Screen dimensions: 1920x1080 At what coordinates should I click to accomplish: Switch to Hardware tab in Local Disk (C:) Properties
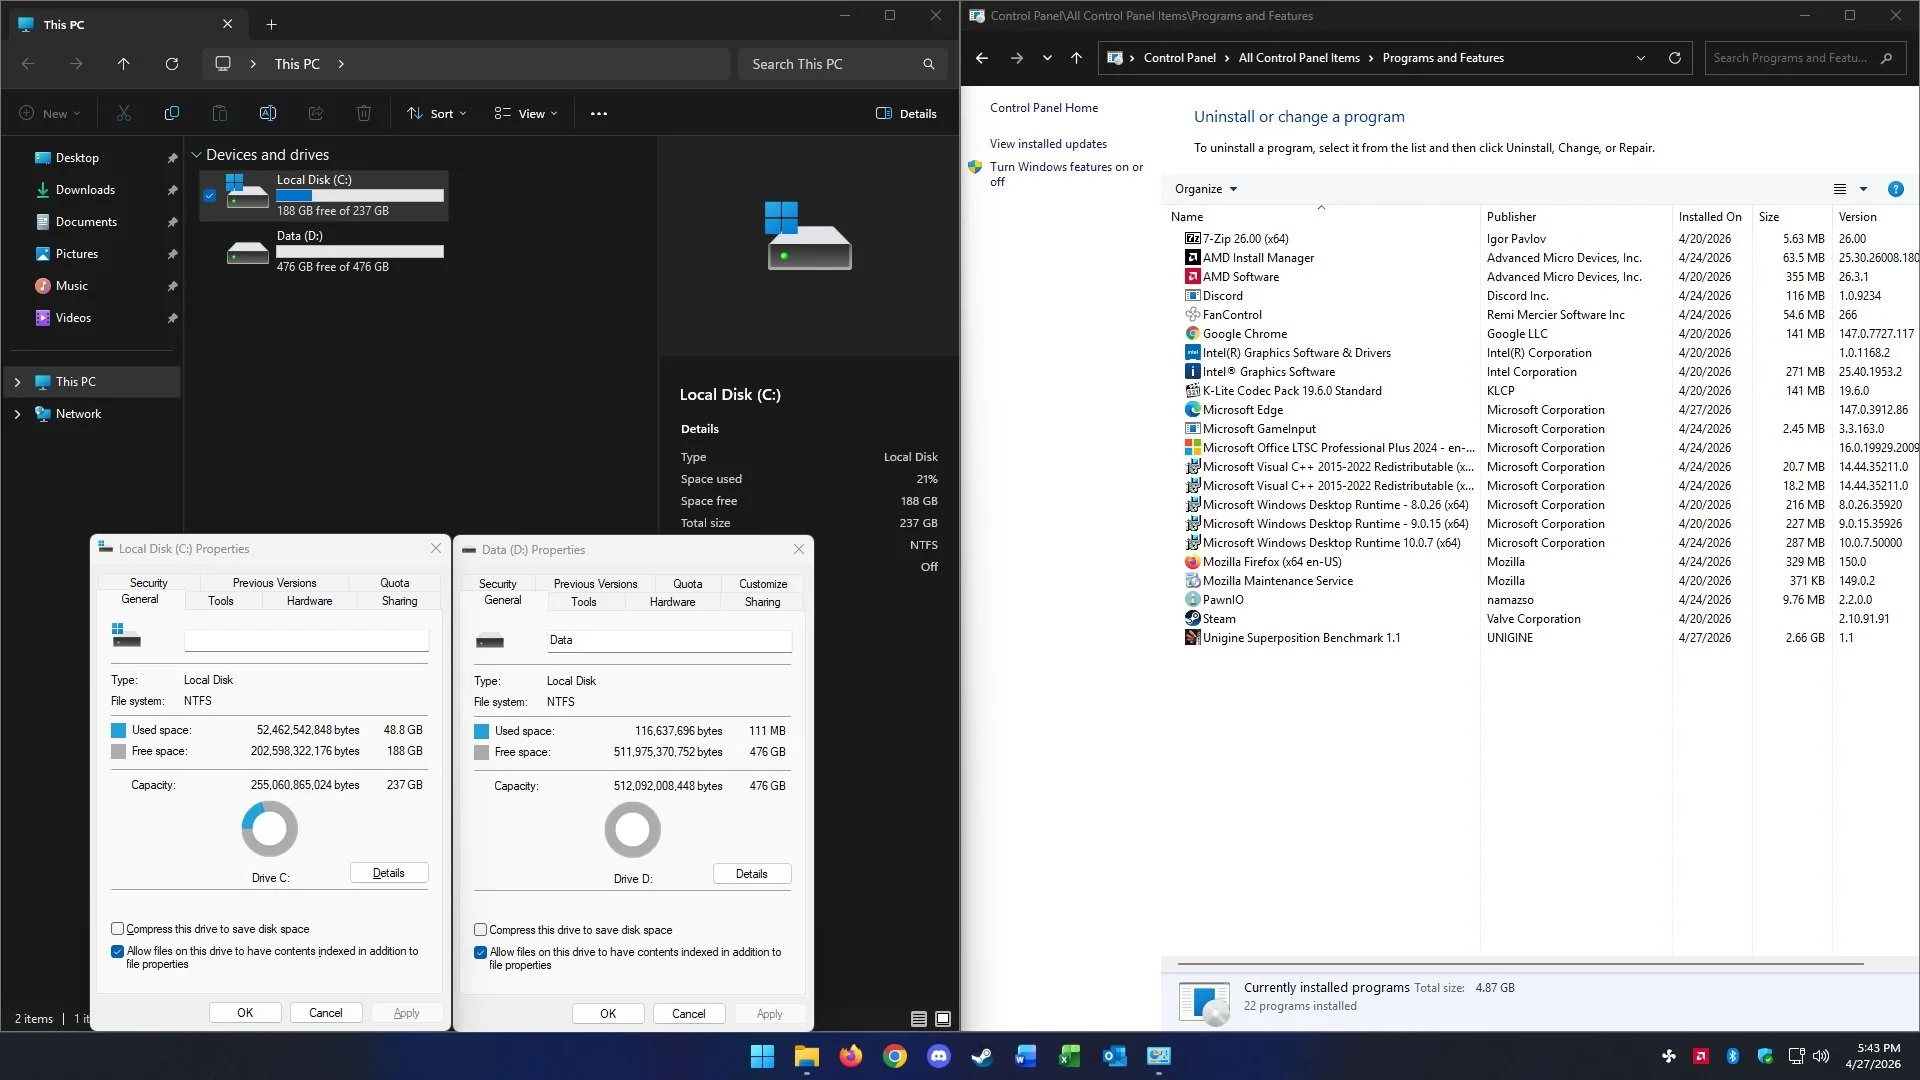pos(310,601)
